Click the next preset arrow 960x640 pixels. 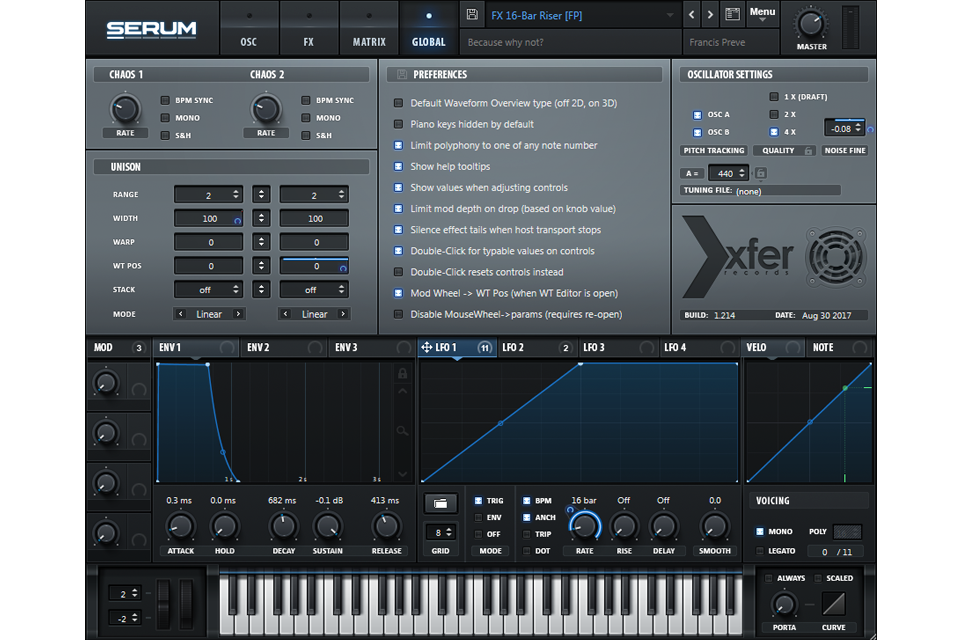tap(711, 14)
